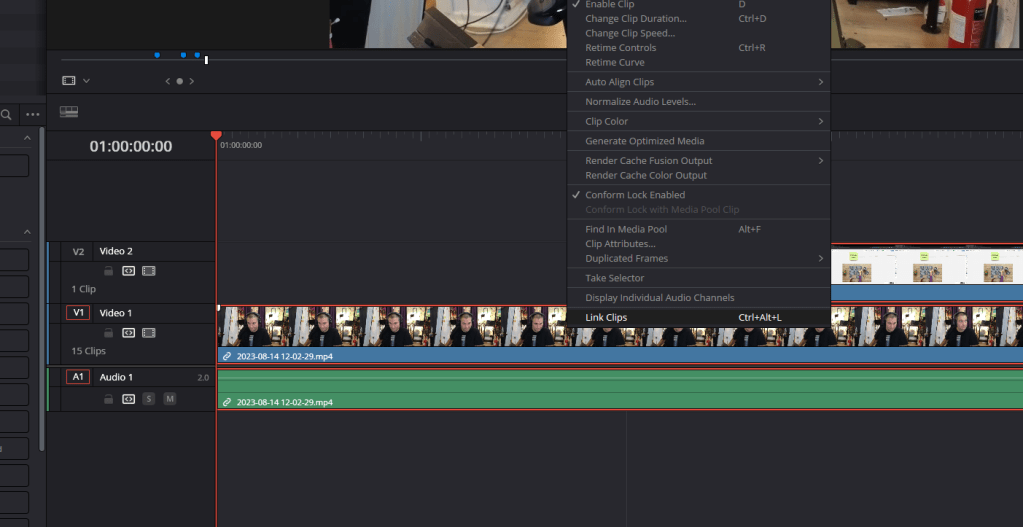
Task: Open the timeline view options icon
Action: [69, 112]
